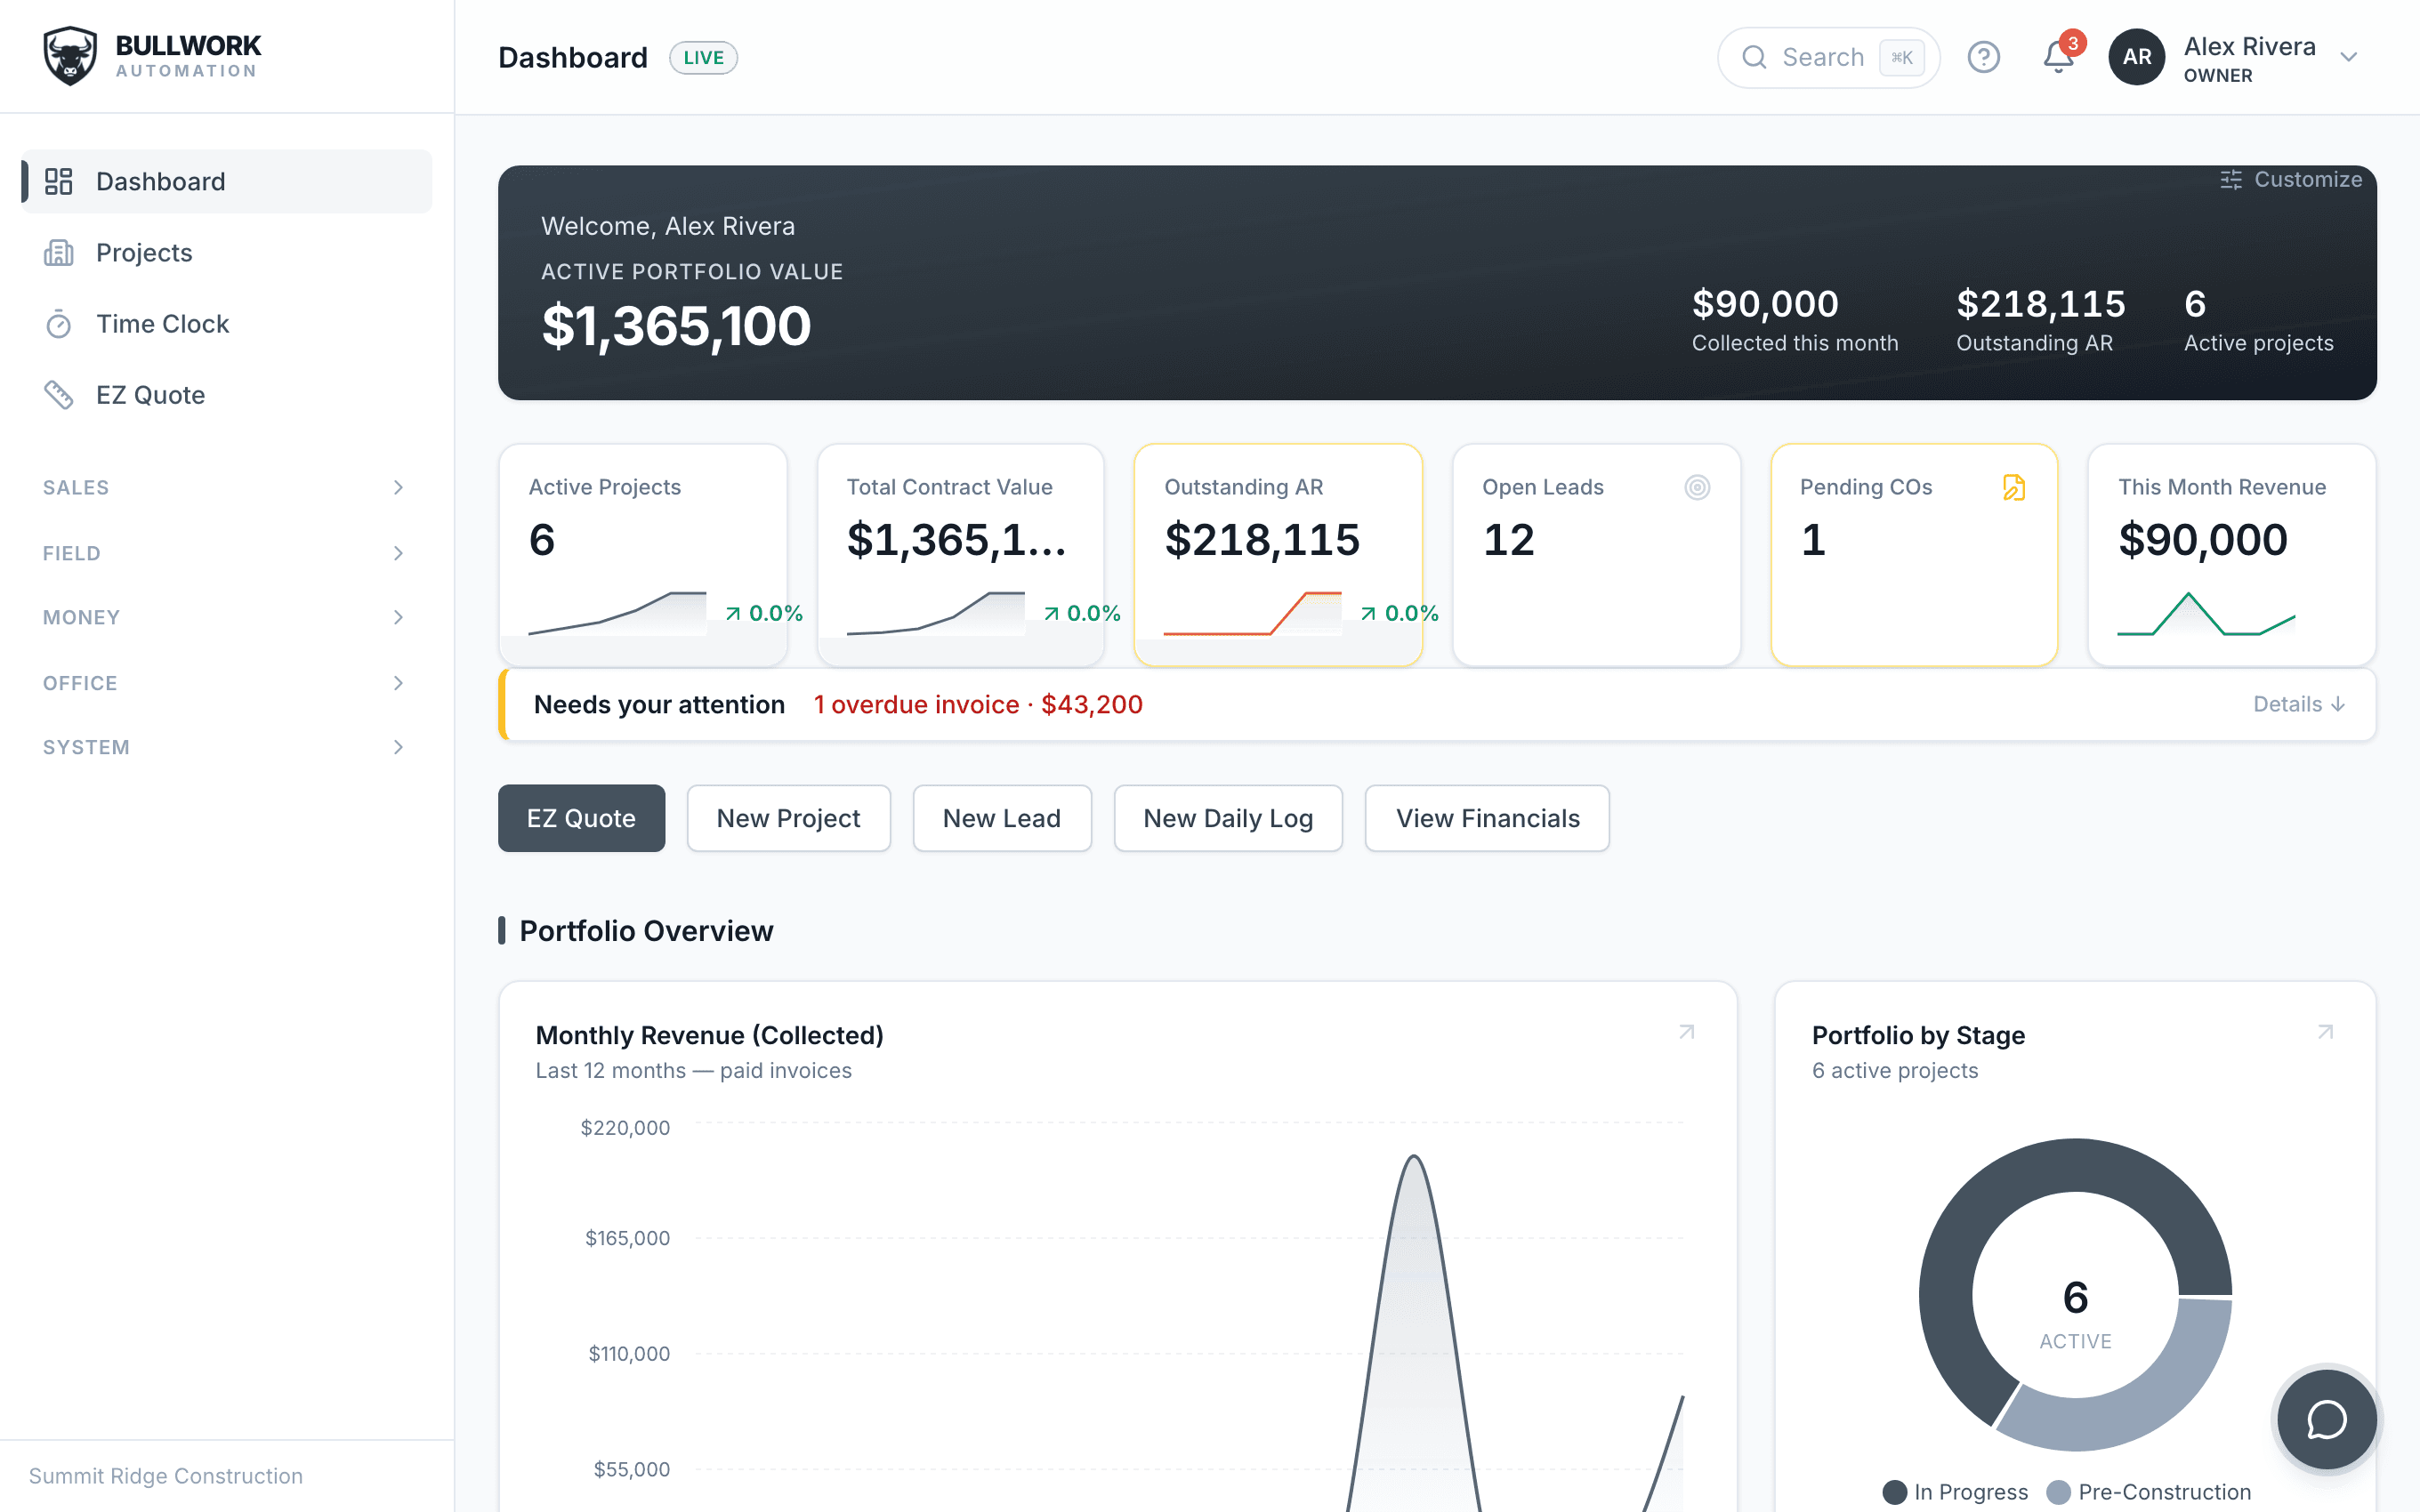Expand the SALES section chevron
The image size is (2420, 1512).
pos(398,487)
